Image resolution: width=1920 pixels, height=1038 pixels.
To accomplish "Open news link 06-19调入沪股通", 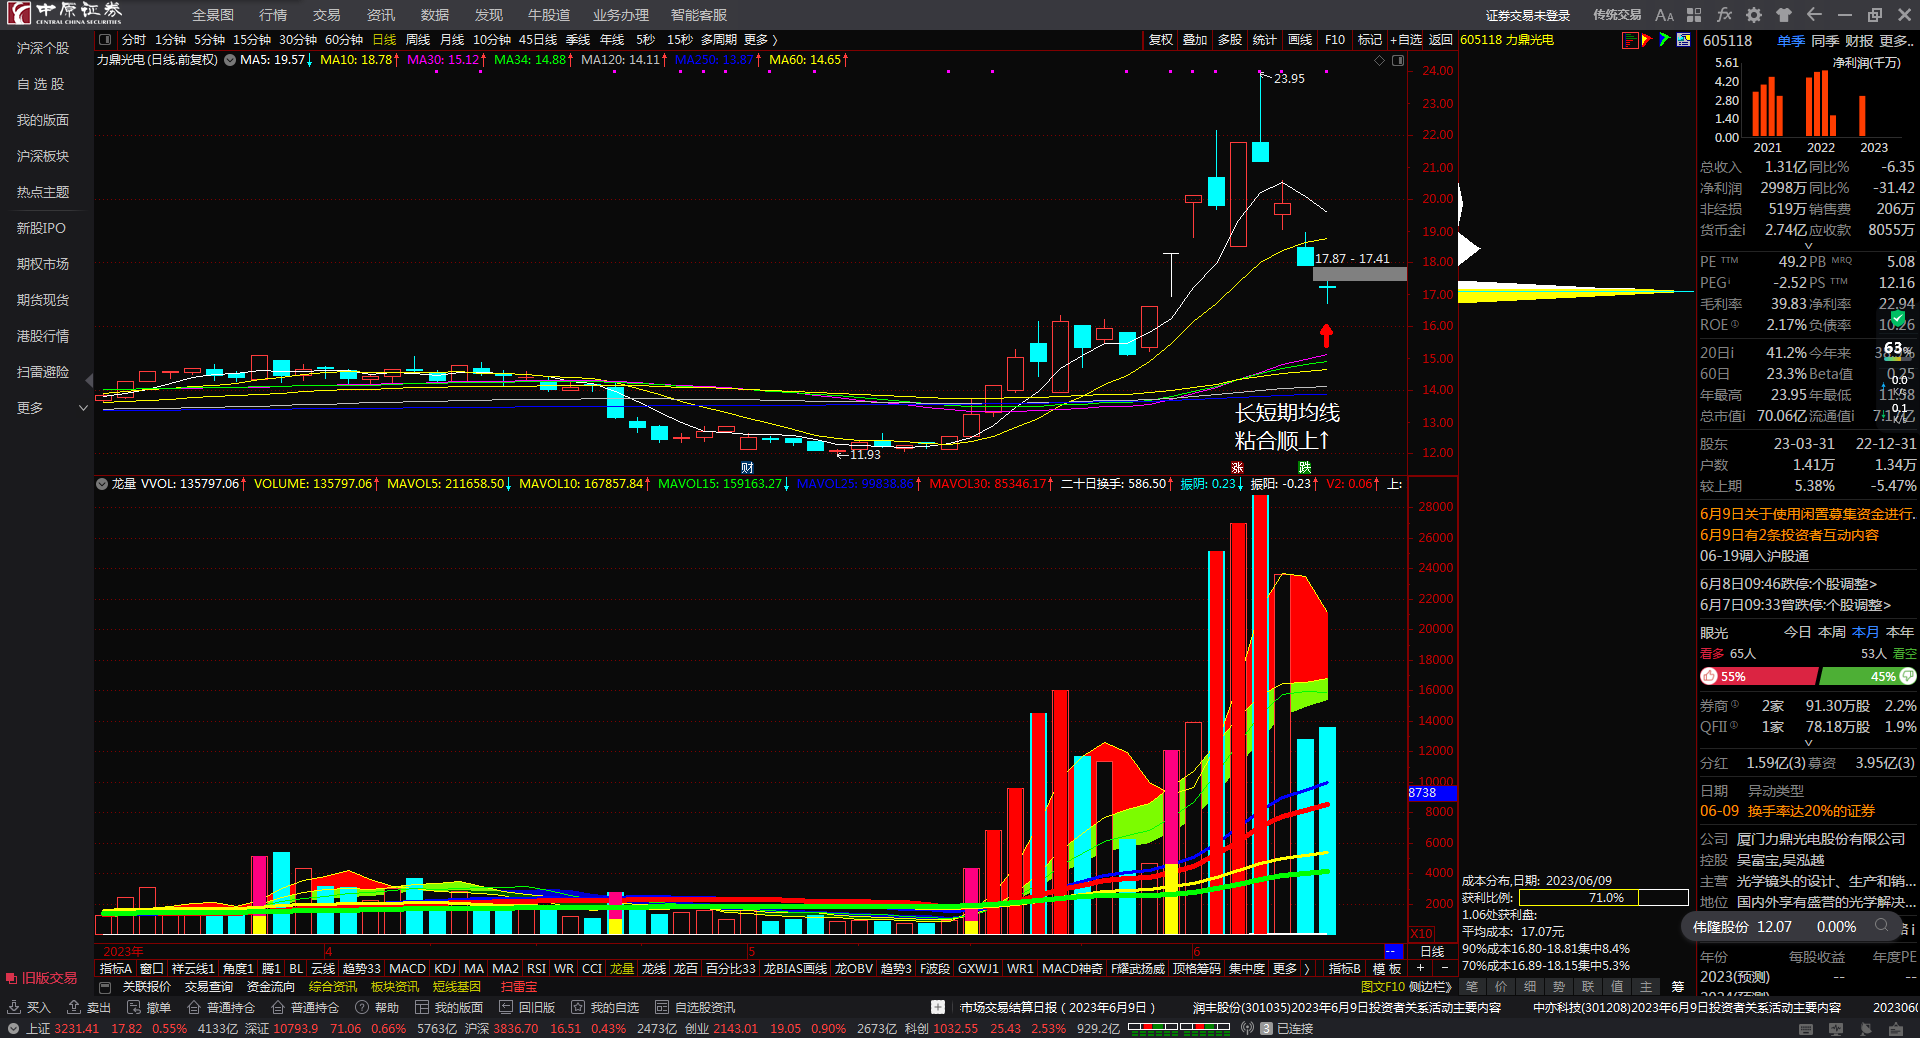I will point(1754,556).
